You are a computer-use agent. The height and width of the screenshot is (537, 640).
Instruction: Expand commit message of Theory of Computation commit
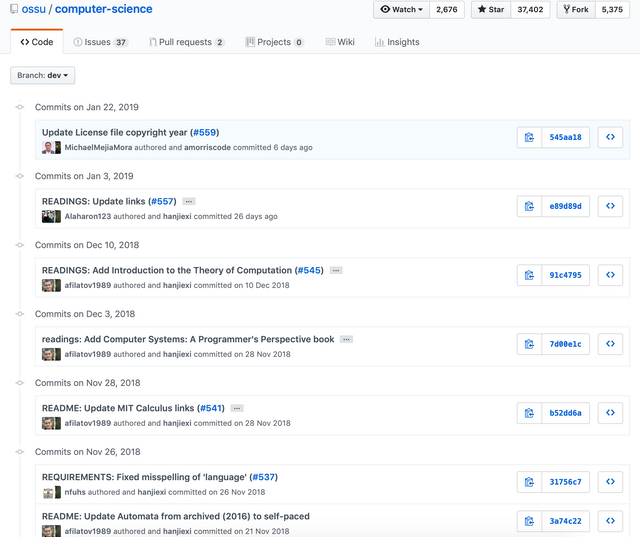[x=336, y=271]
